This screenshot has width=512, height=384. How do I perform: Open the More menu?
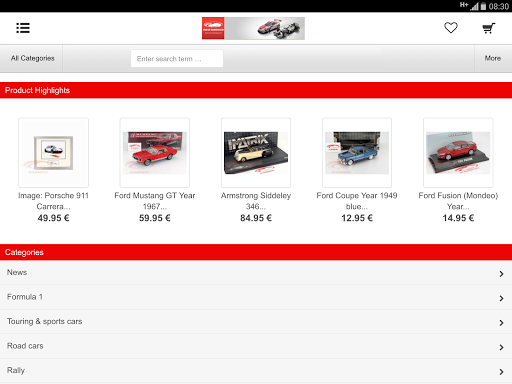493,58
